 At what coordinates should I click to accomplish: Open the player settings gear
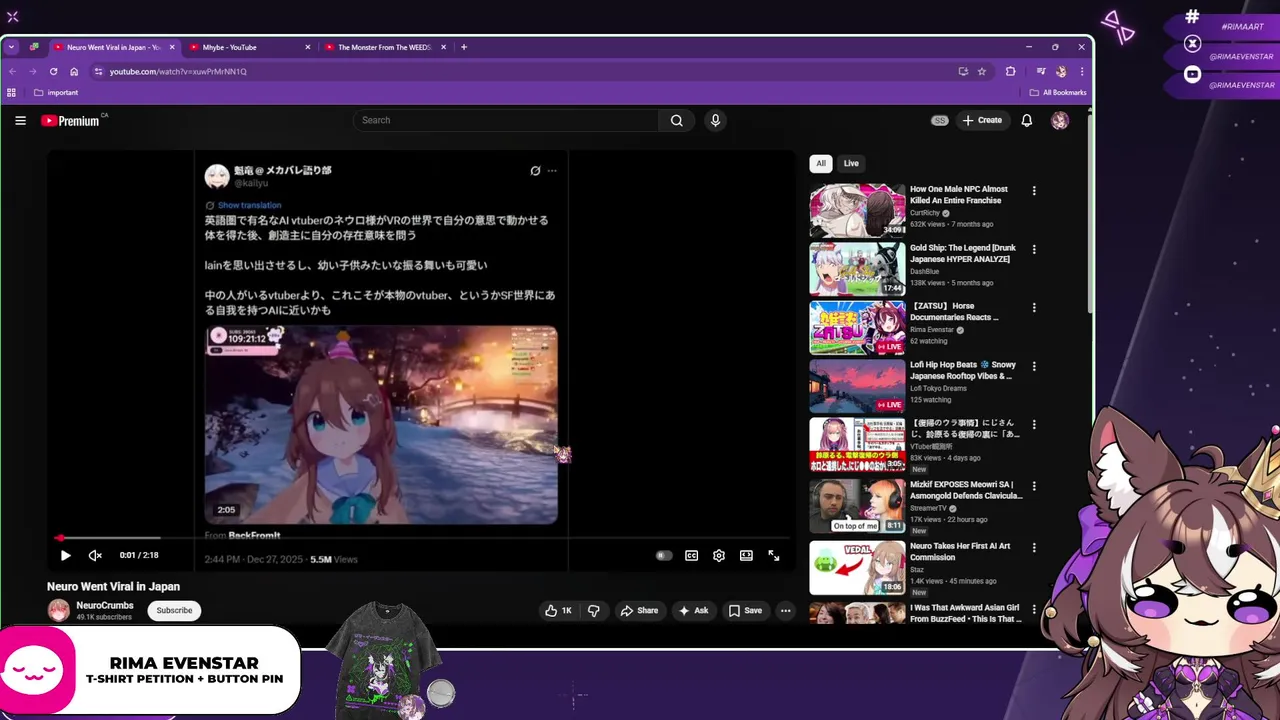click(x=718, y=555)
